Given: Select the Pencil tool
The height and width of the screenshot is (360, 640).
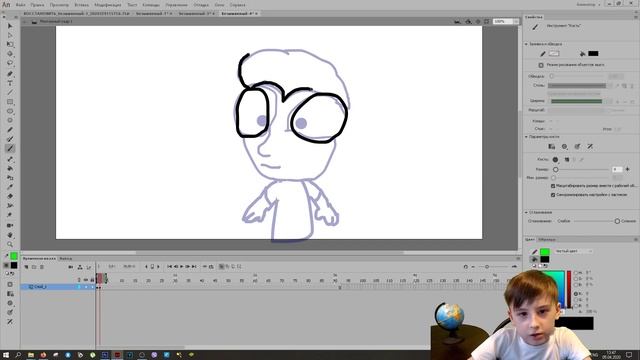Looking at the screenshot, I should click(10, 130).
